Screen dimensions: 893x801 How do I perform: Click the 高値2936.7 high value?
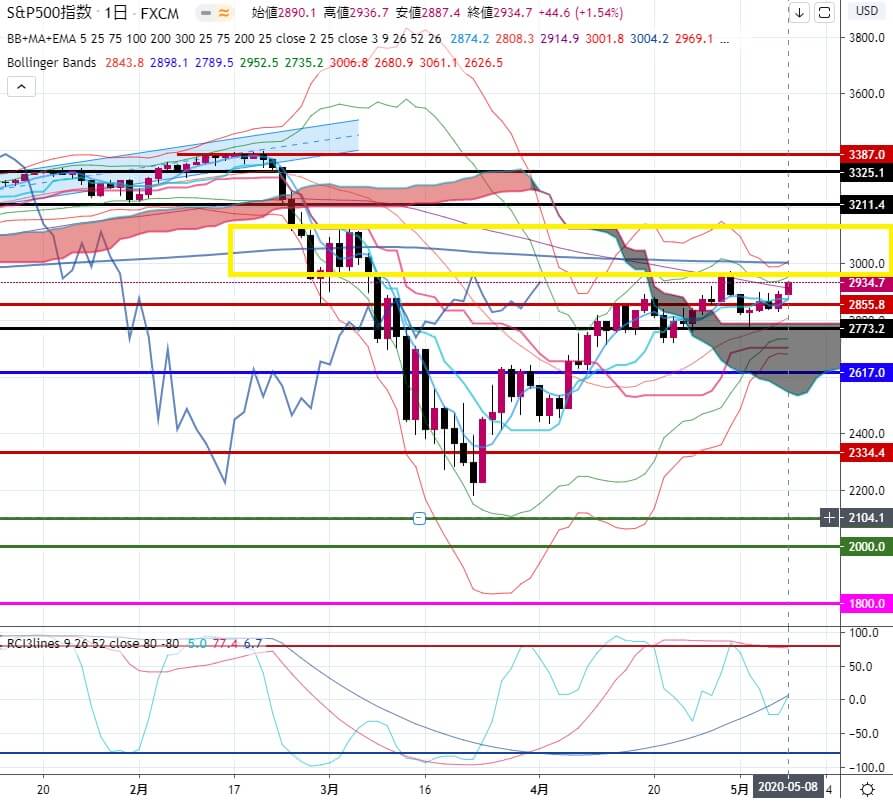pyautogui.click(x=356, y=13)
